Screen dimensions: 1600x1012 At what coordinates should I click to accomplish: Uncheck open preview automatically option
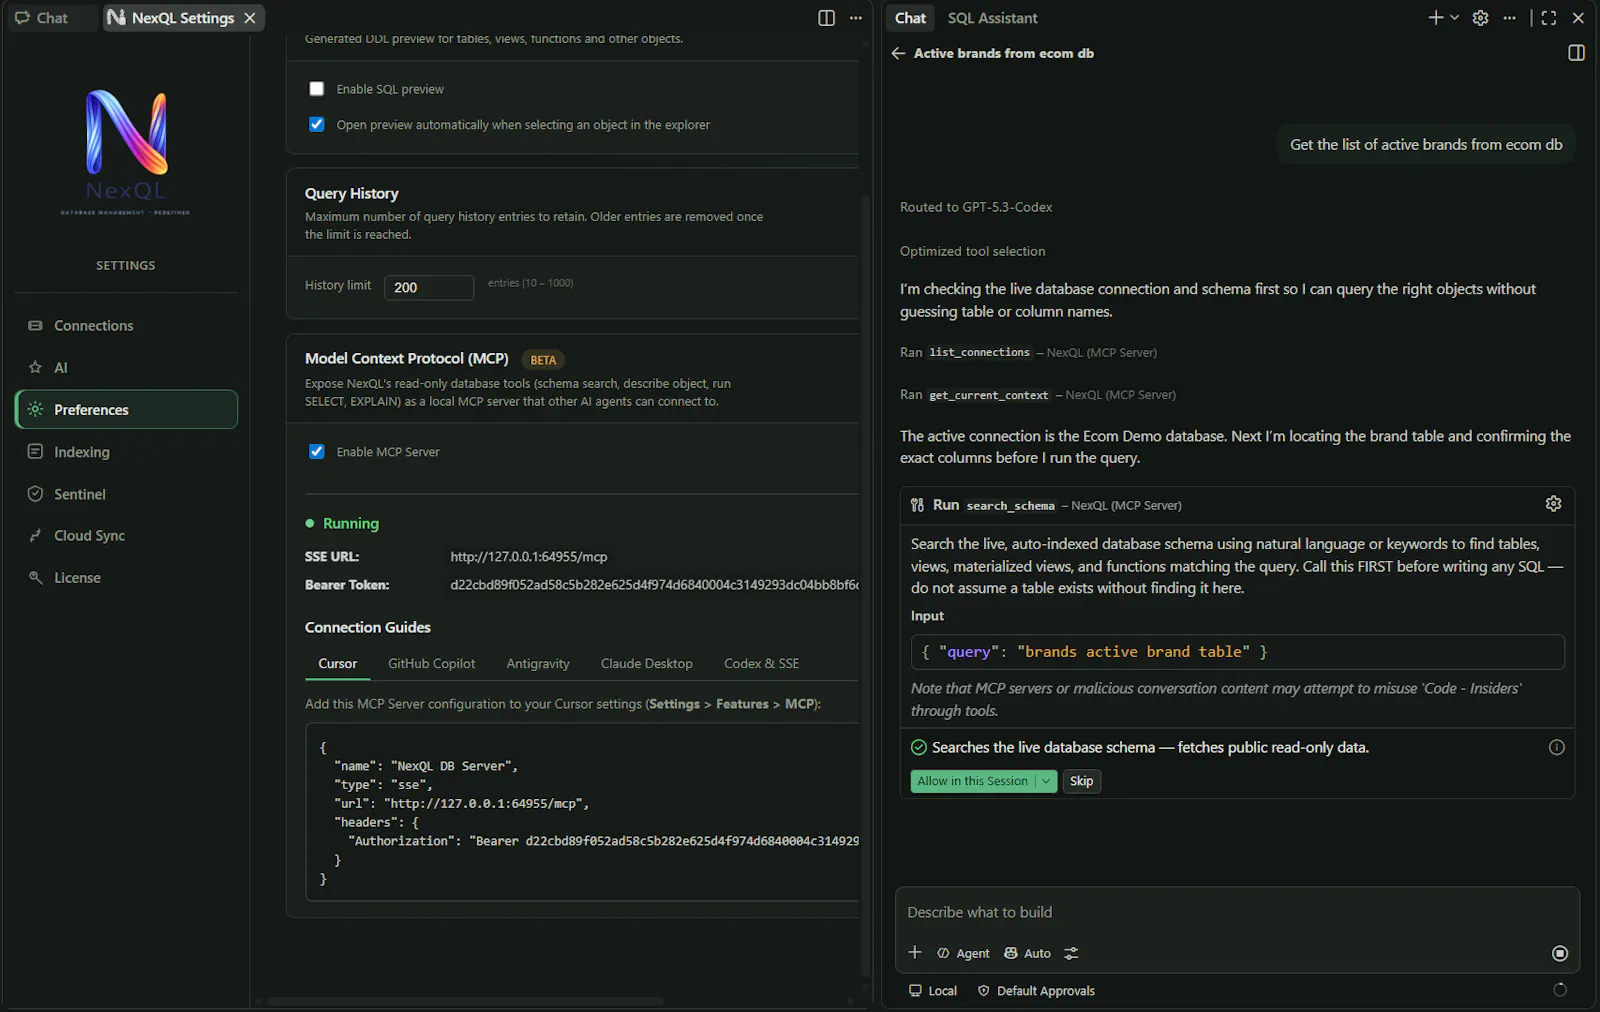pos(317,125)
